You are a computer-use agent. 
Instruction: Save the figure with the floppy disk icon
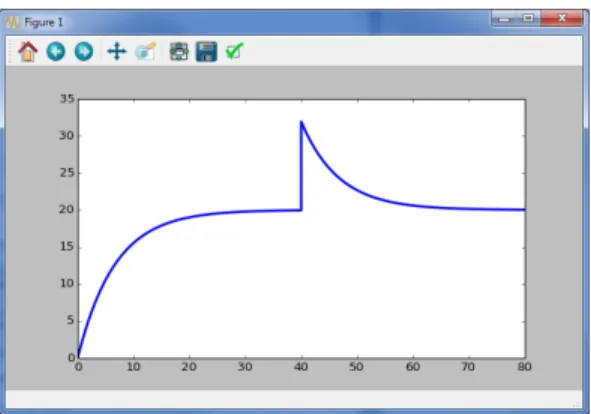coord(207,52)
